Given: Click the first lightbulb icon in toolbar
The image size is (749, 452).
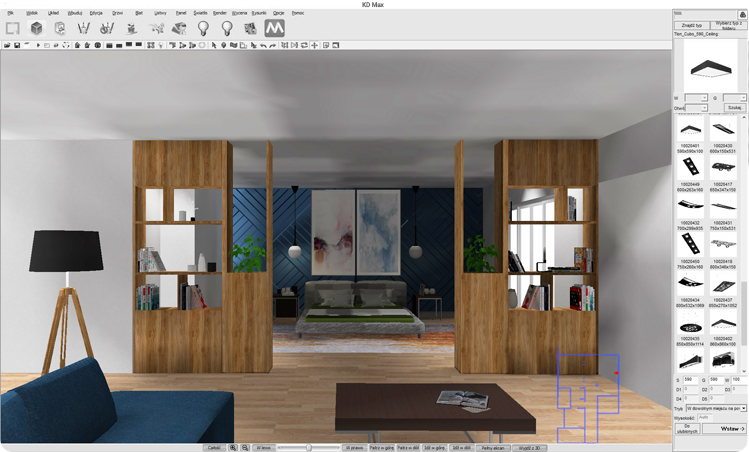Looking at the screenshot, I should coord(204,29).
